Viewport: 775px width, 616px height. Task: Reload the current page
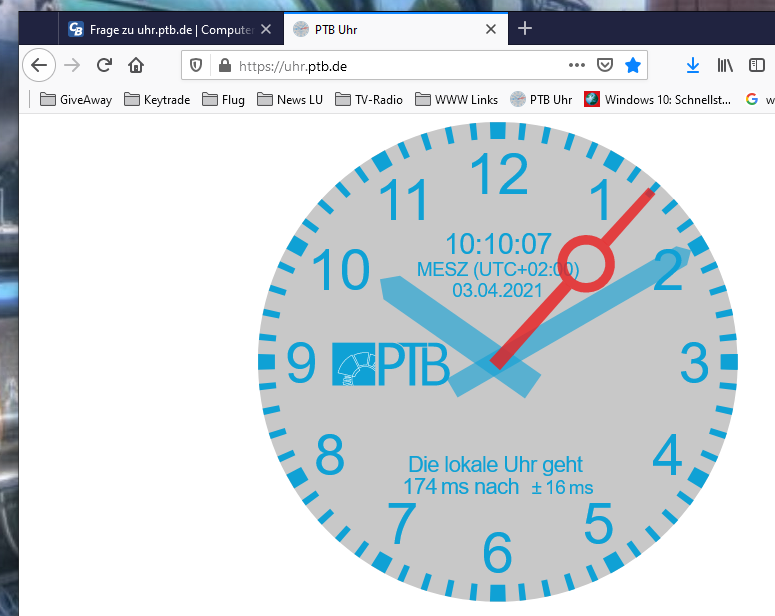point(104,65)
